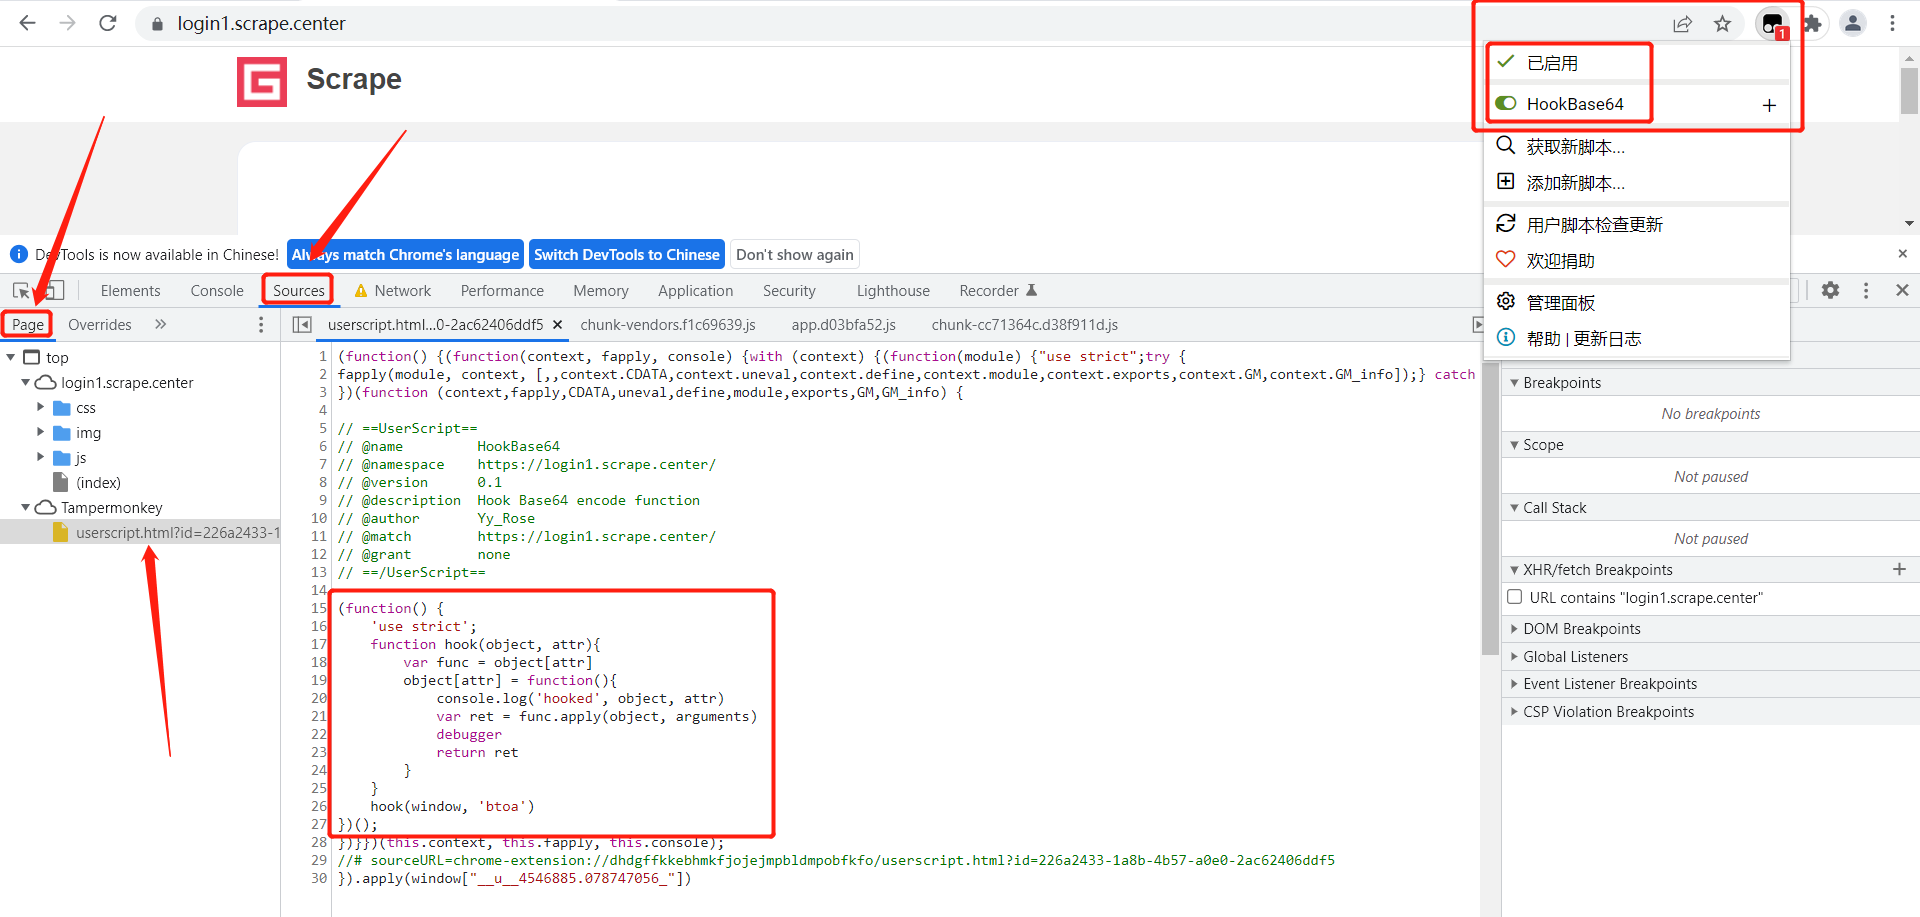Toggle the HookBase64 script switch
This screenshot has height=917, width=1920.
(x=1507, y=103)
